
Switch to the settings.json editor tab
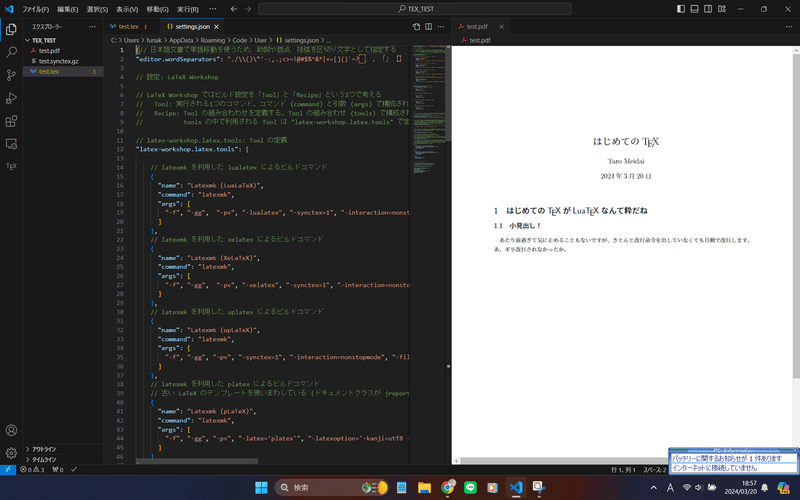(192, 27)
